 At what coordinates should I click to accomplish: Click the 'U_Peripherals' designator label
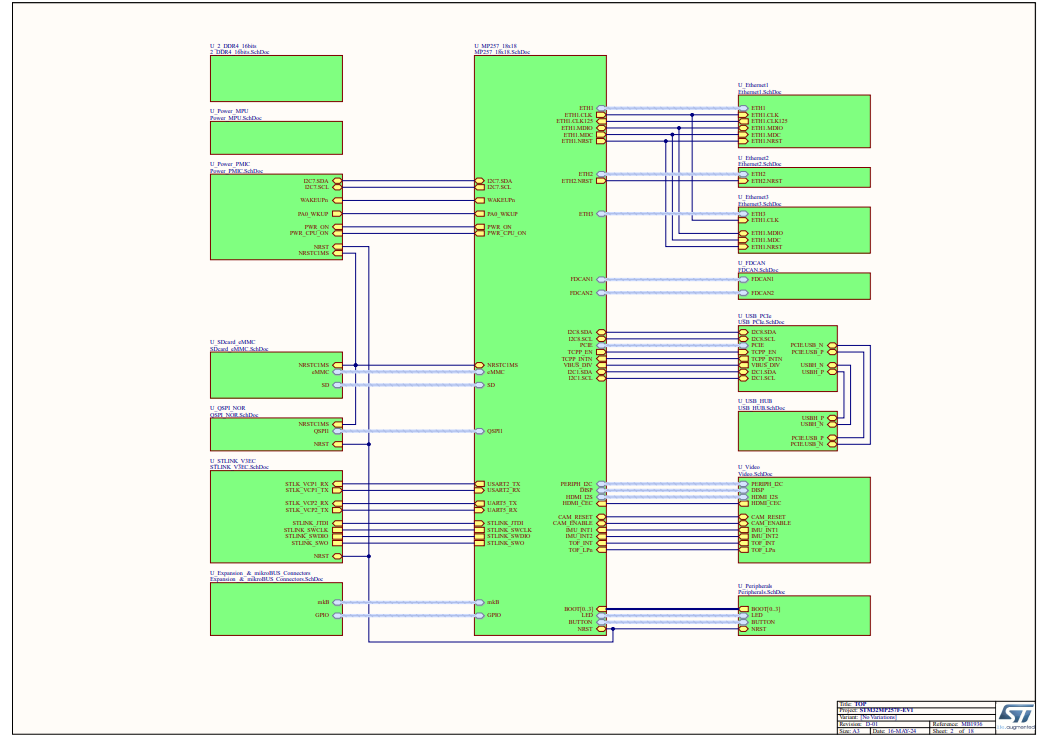pyautogui.click(x=755, y=586)
